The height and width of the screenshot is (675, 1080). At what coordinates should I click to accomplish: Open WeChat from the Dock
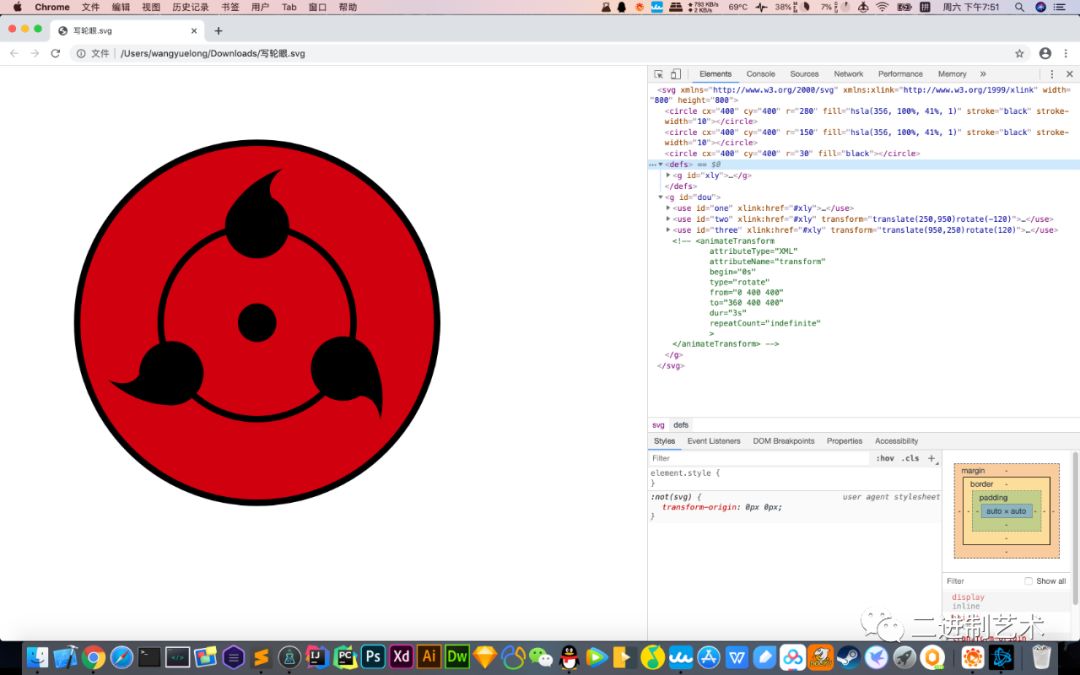[541, 657]
